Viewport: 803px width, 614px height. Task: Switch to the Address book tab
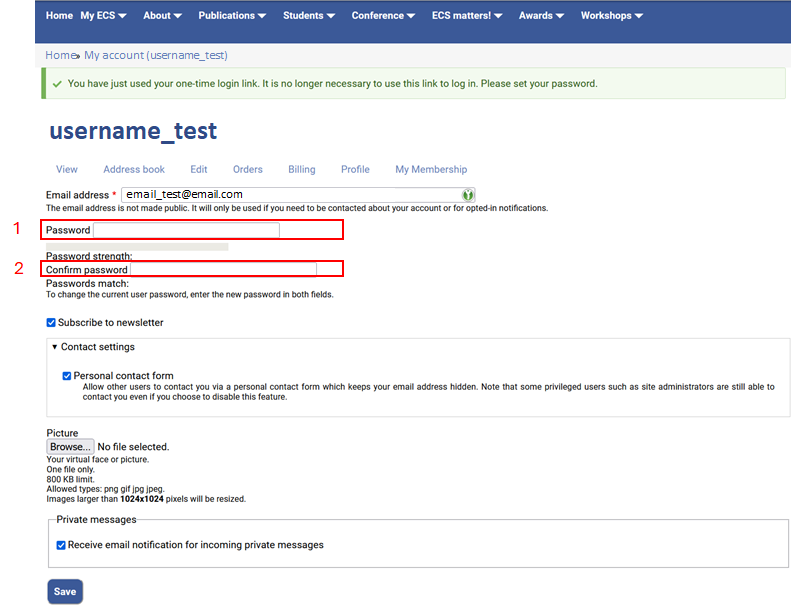click(x=134, y=170)
